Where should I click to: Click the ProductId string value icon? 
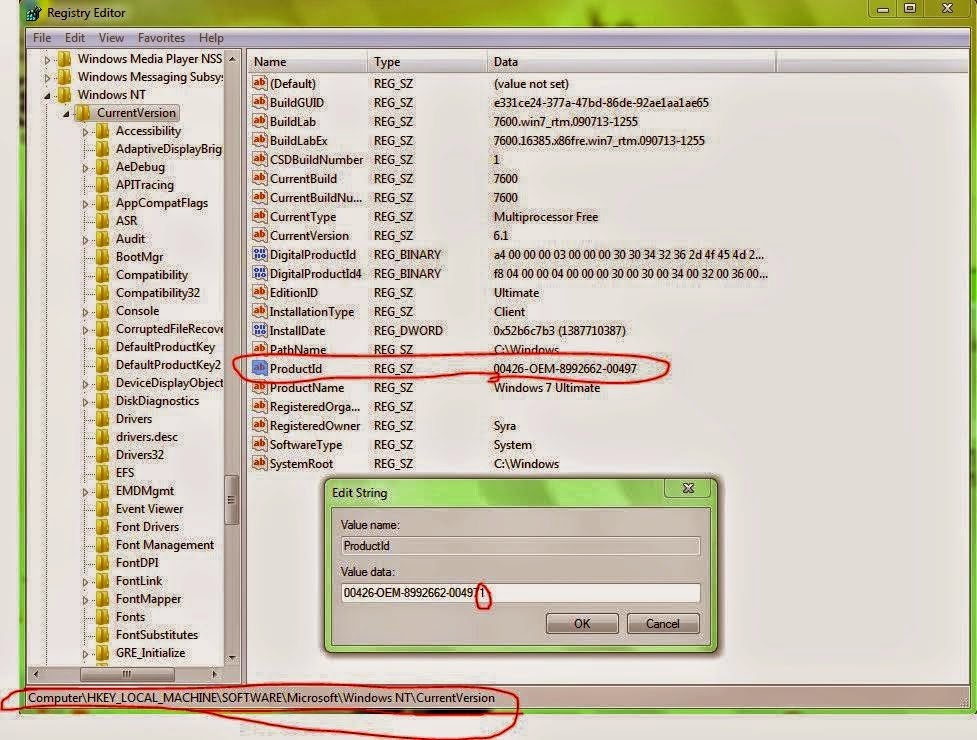pyautogui.click(x=259, y=368)
